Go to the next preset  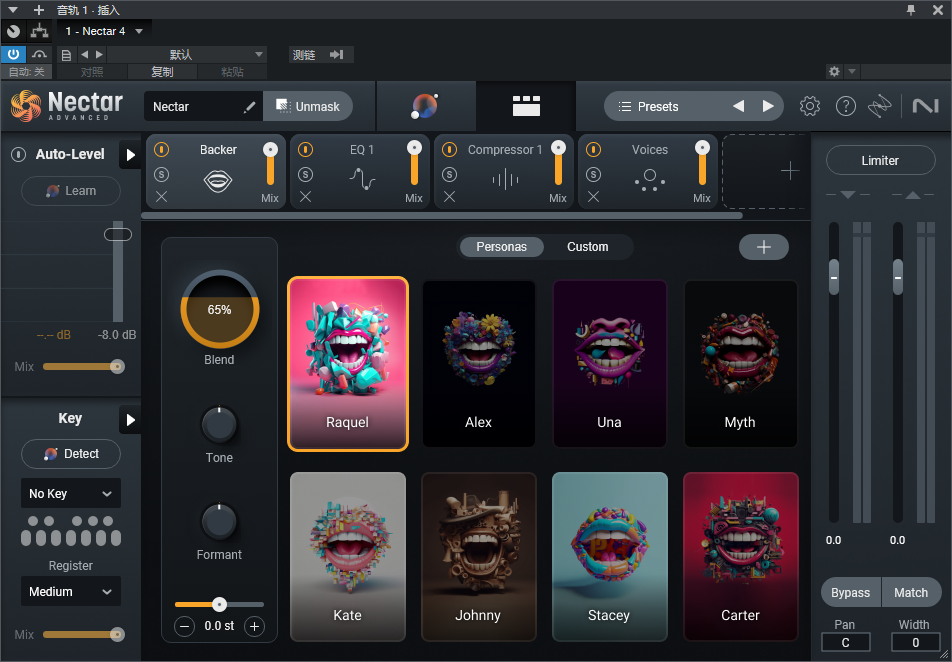768,106
